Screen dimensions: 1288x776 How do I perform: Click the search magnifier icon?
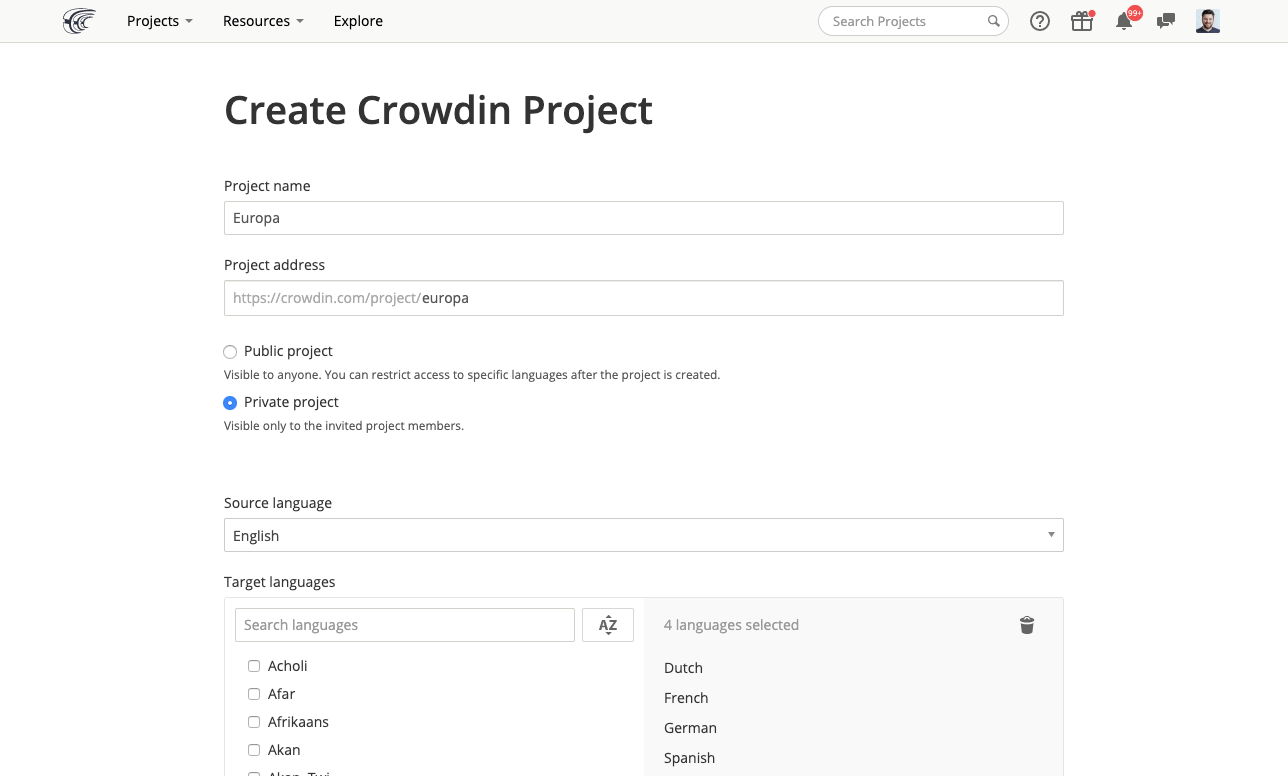tap(993, 21)
